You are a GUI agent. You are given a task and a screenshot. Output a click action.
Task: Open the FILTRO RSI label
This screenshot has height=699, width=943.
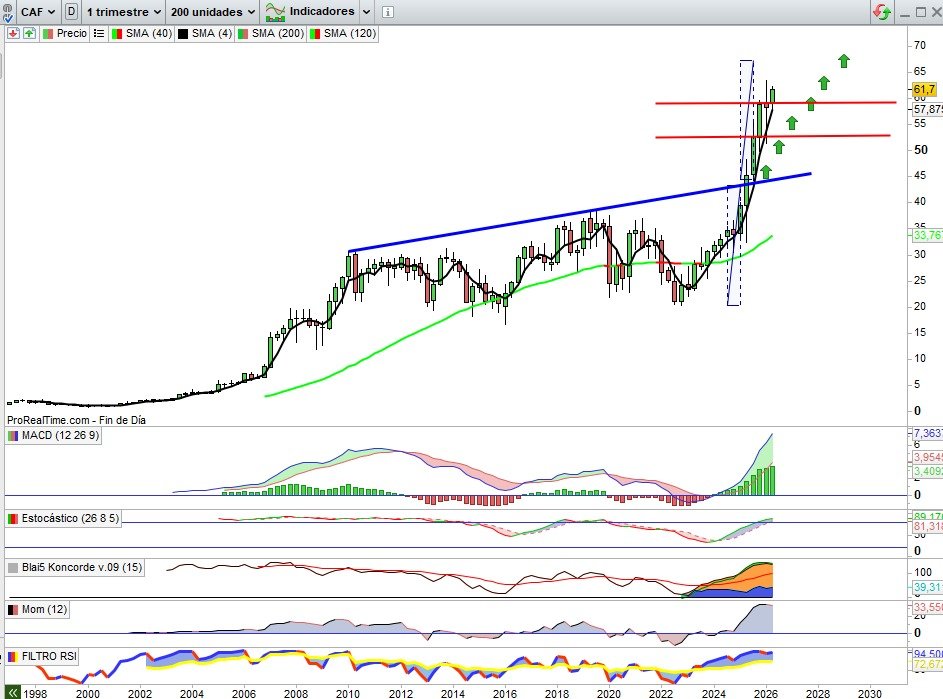[x=49, y=656]
